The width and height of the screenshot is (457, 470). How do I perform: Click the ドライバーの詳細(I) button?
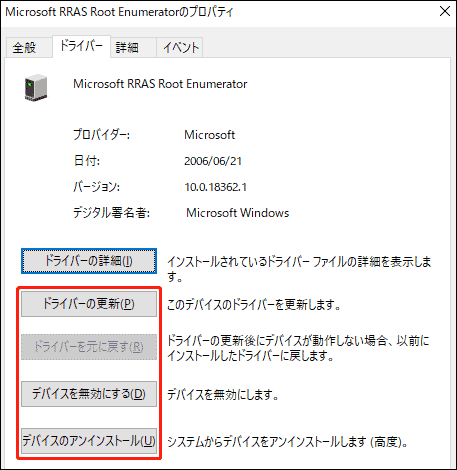click(x=89, y=261)
